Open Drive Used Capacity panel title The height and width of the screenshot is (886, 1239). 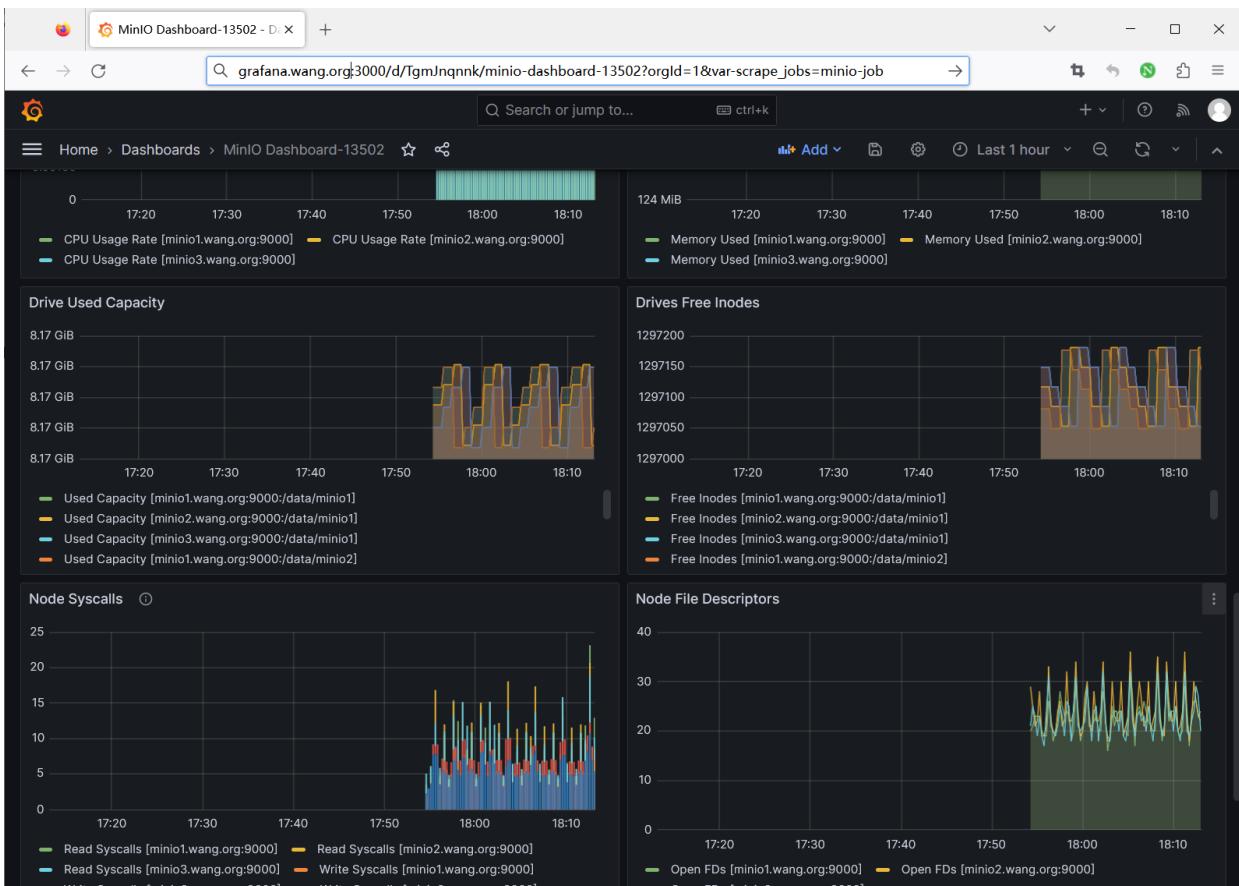pos(96,303)
